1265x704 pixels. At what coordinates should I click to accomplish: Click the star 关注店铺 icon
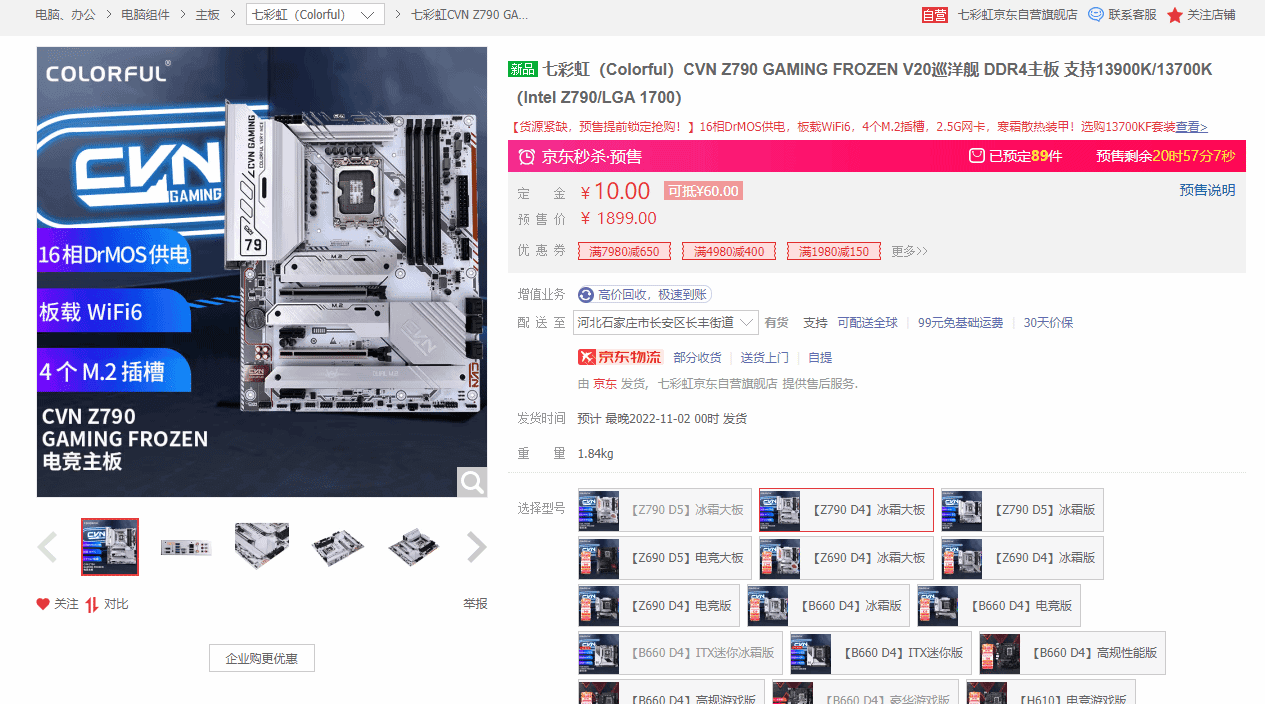[x=1175, y=15]
